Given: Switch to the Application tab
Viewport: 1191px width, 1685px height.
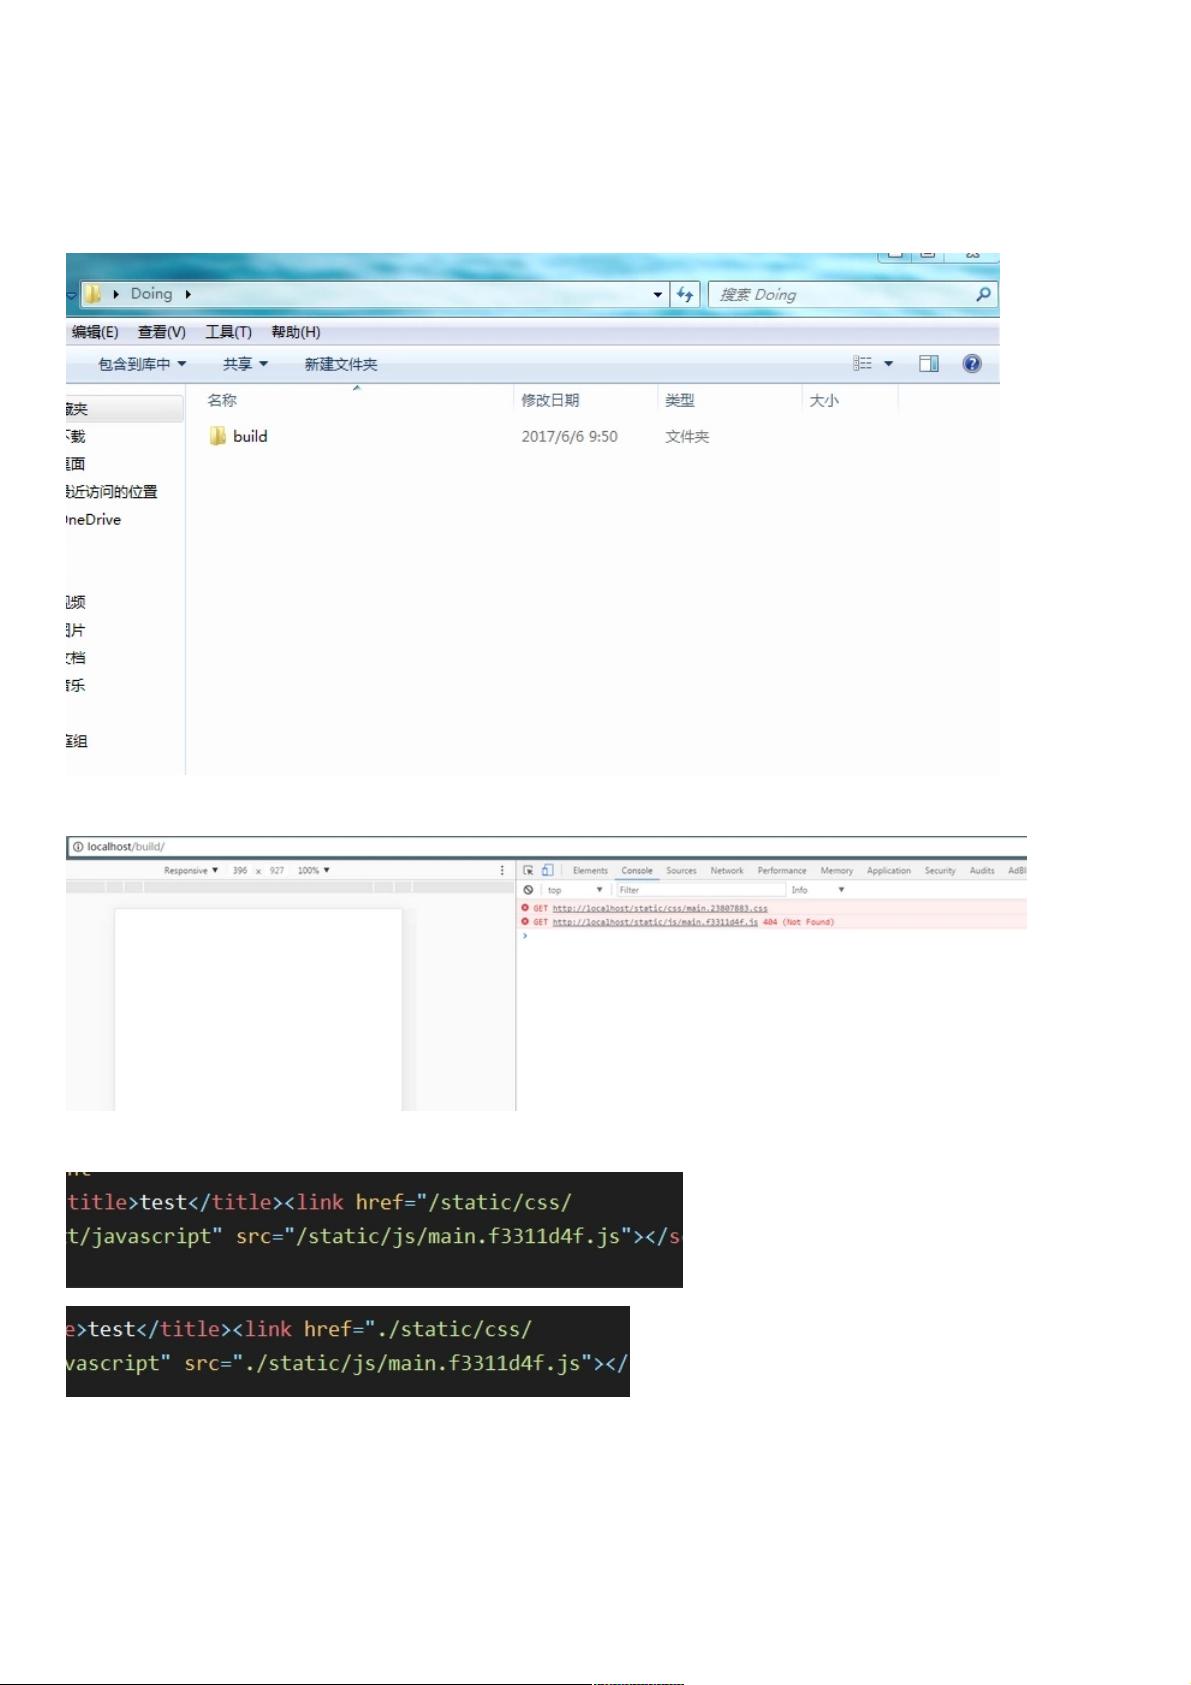Looking at the screenshot, I should coord(889,870).
